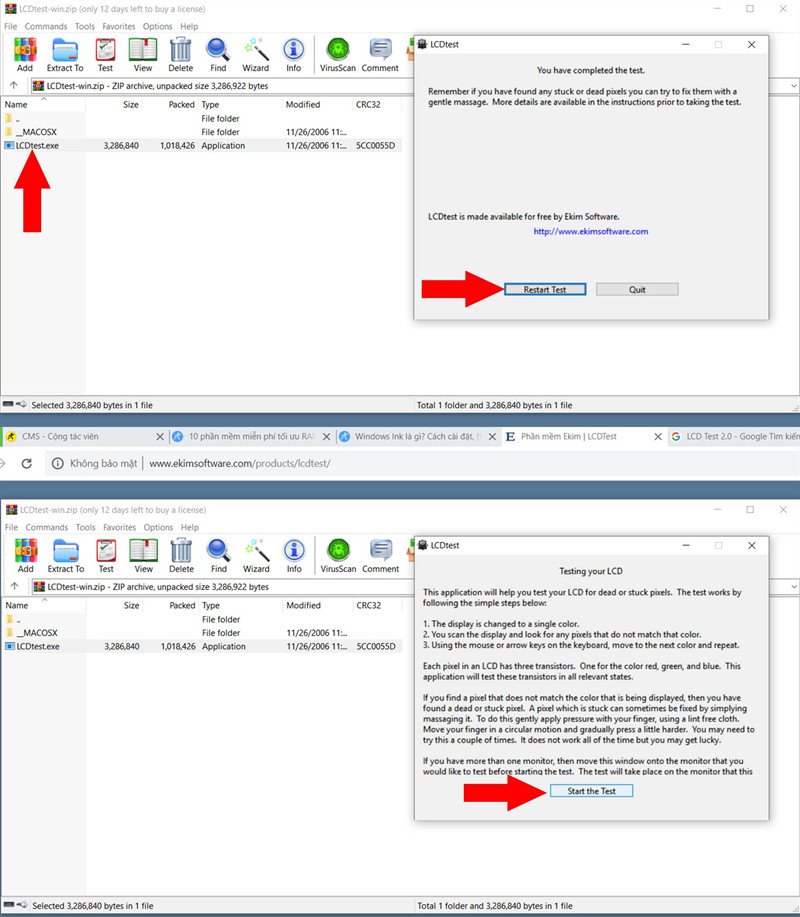The width and height of the screenshot is (800, 917).
Task: Select the Extract To icon
Action: coord(64,55)
